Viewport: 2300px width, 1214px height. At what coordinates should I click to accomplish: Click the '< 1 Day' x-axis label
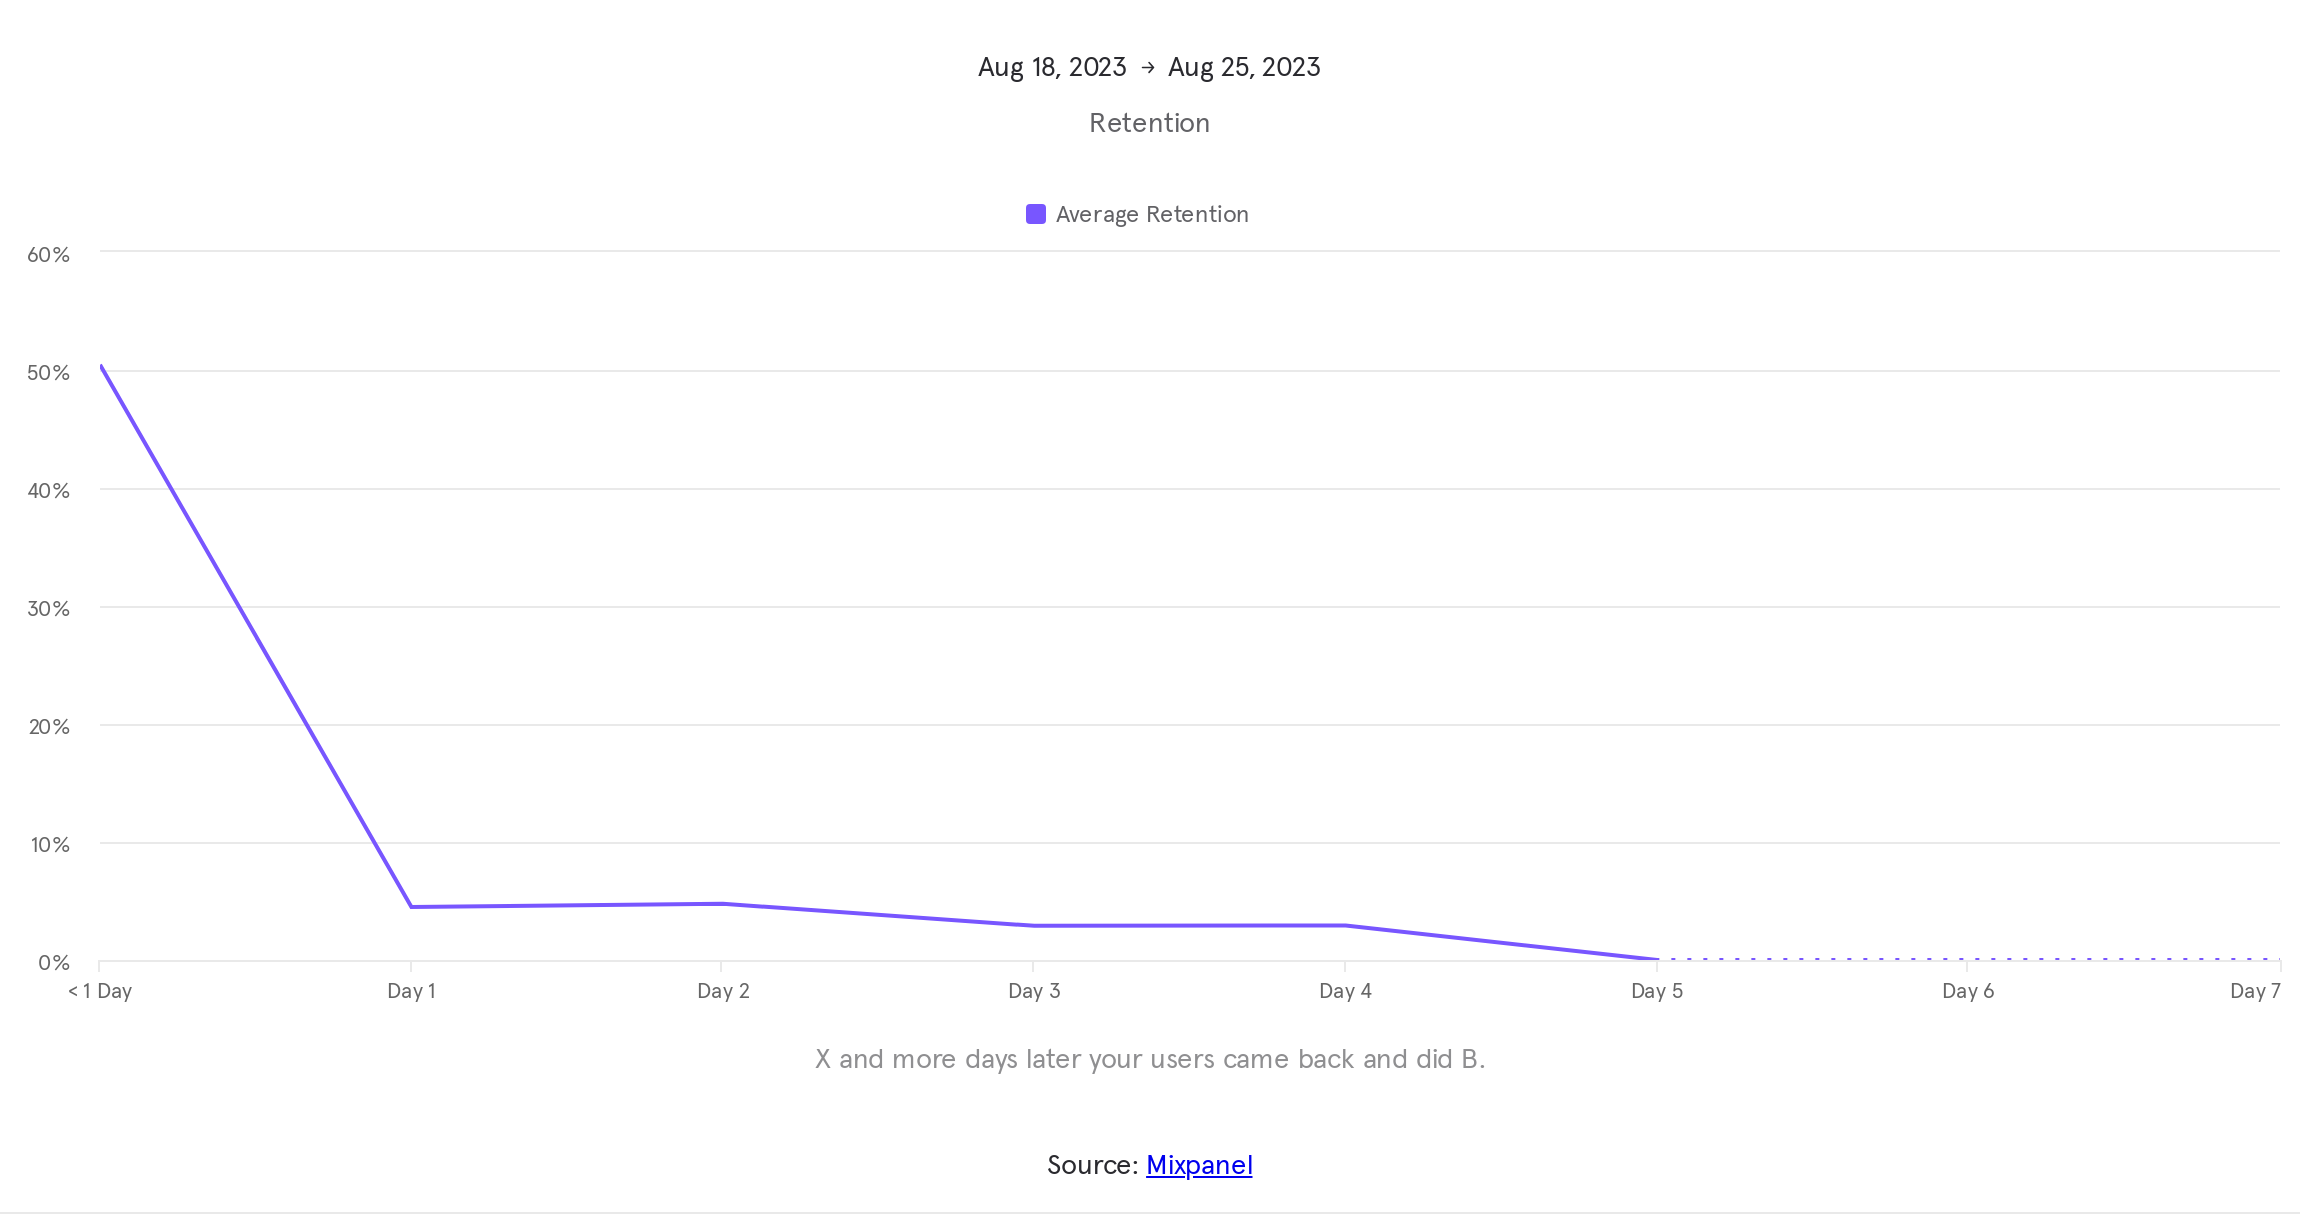pyautogui.click(x=100, y=991)
